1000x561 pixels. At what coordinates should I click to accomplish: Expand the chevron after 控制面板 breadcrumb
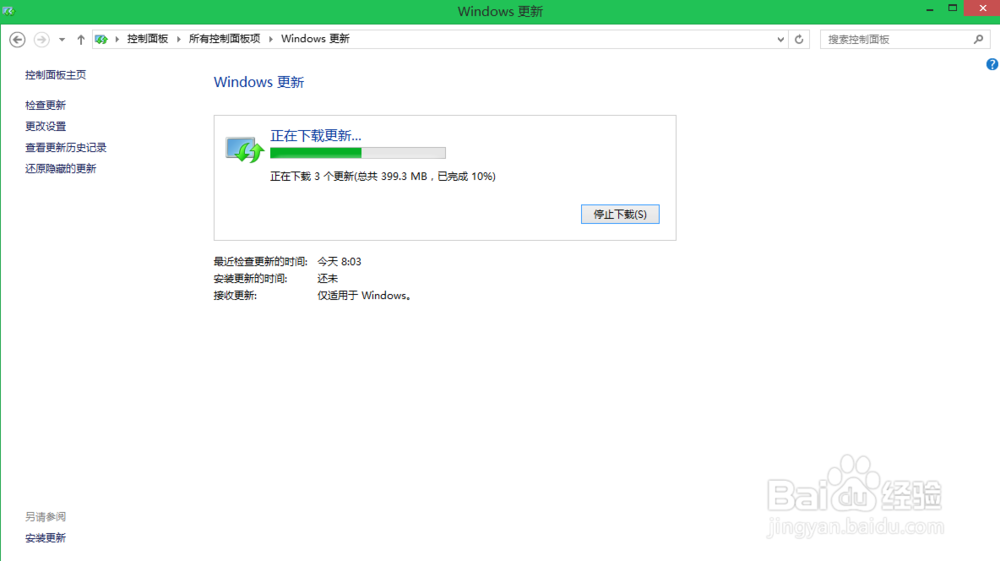[179, 40]
